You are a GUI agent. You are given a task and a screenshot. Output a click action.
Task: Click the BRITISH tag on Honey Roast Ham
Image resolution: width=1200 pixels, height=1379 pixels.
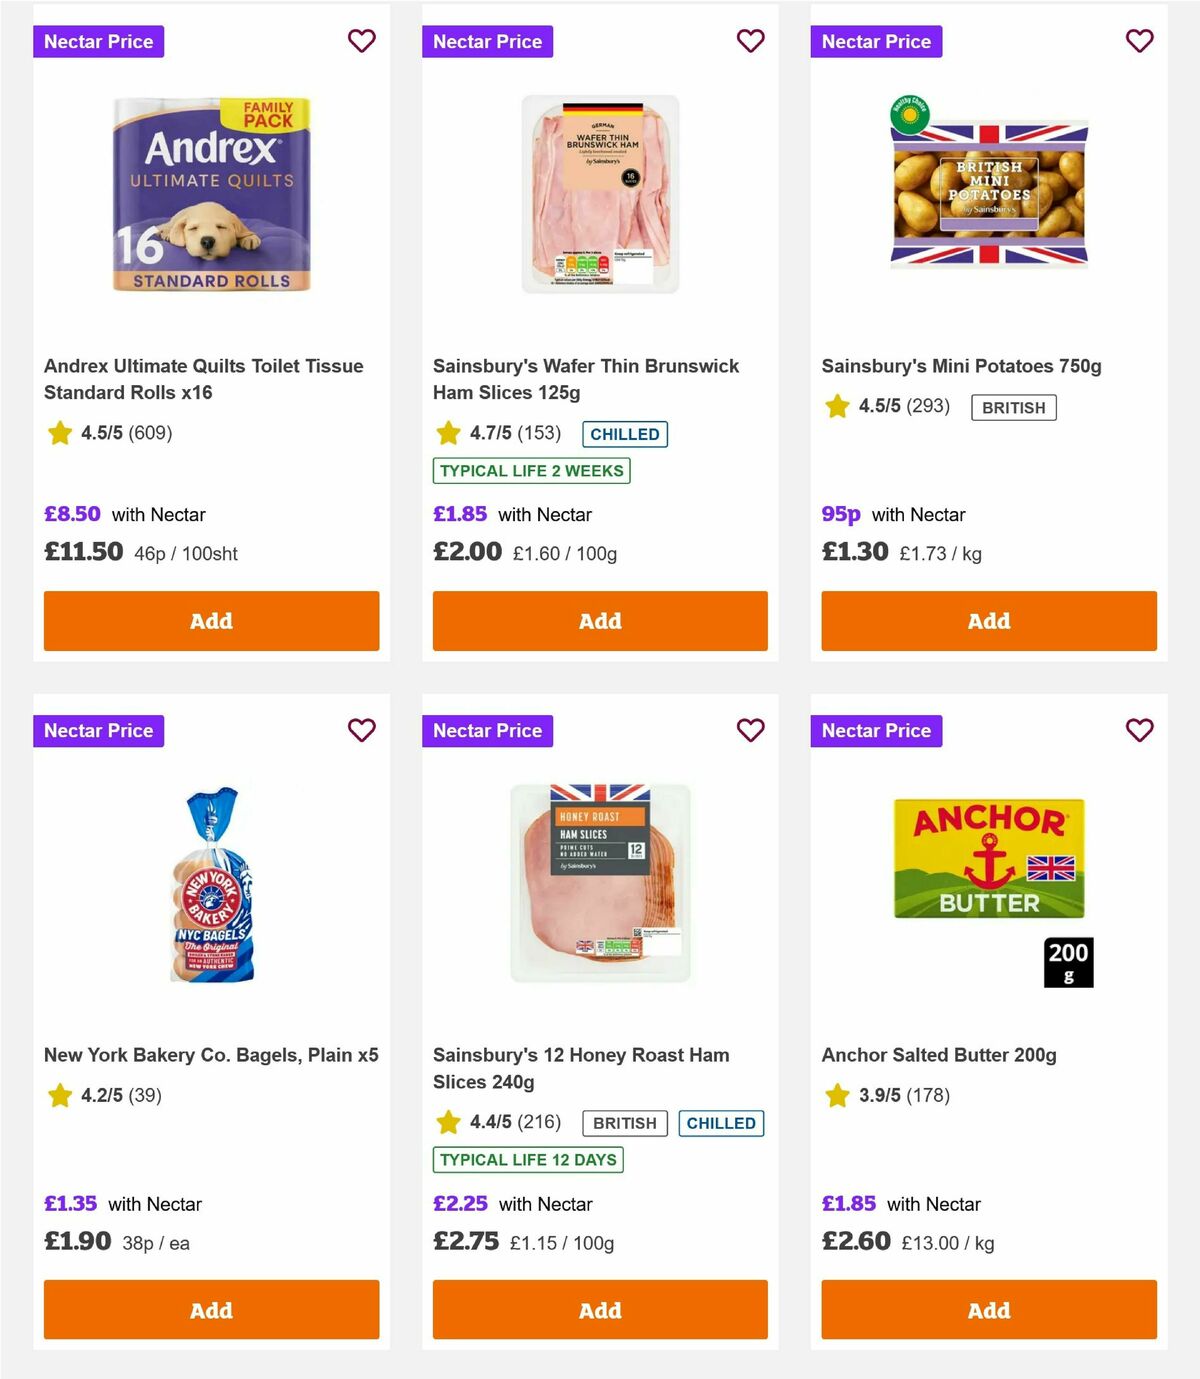tap(625, 1123)
